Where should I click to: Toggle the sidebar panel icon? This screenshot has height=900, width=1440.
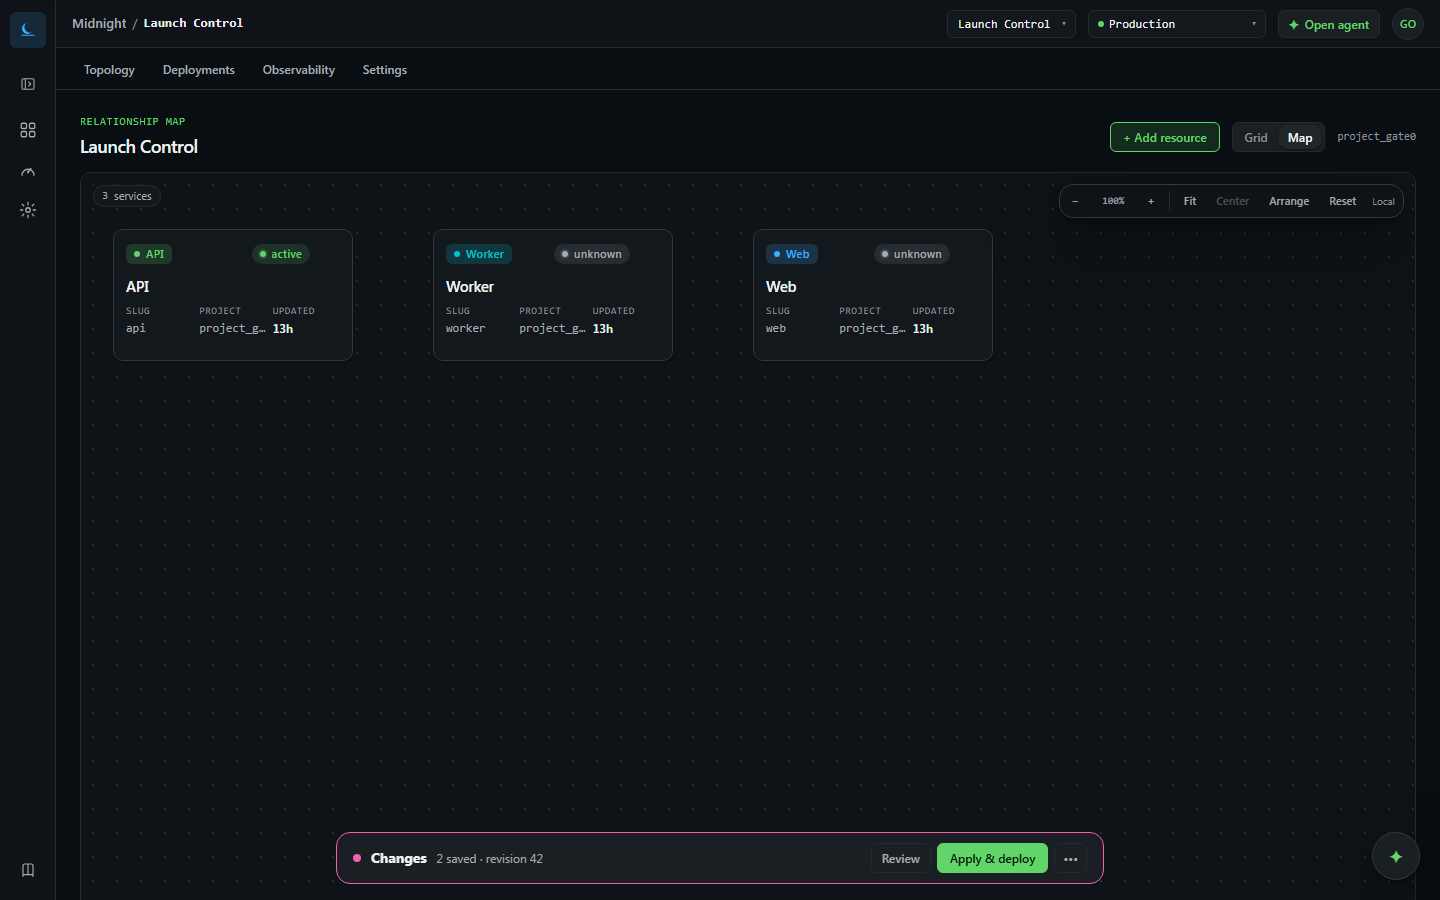[x=28, y=84]
